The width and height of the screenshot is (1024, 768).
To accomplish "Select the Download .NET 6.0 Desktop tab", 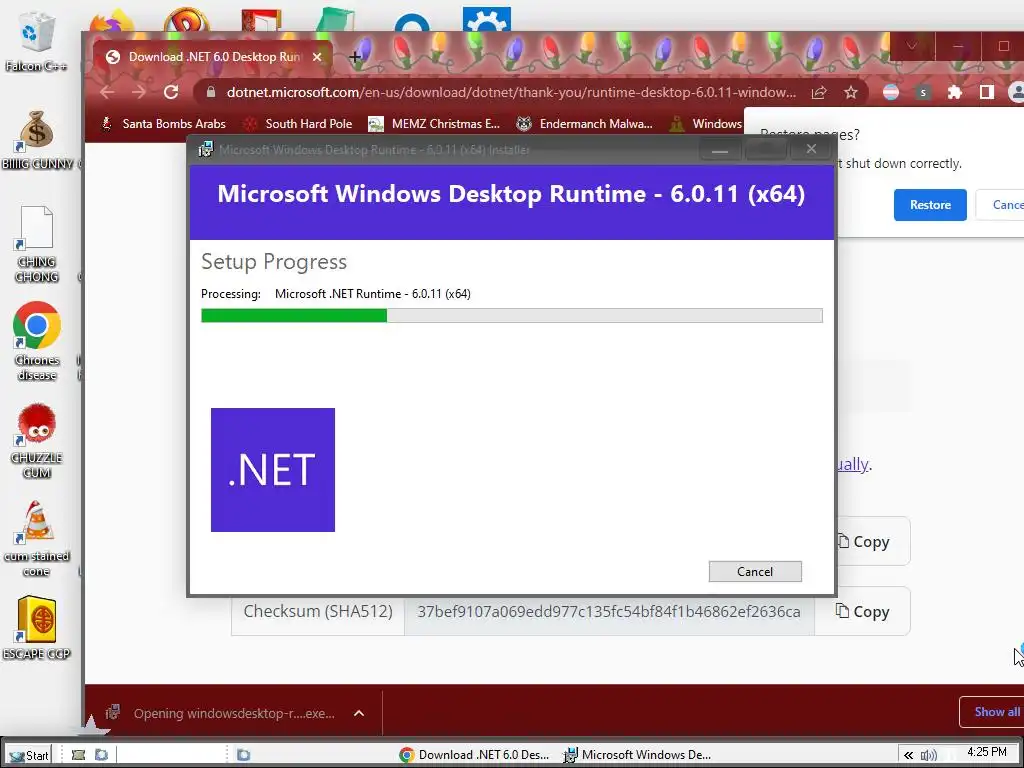I will 214,57.
